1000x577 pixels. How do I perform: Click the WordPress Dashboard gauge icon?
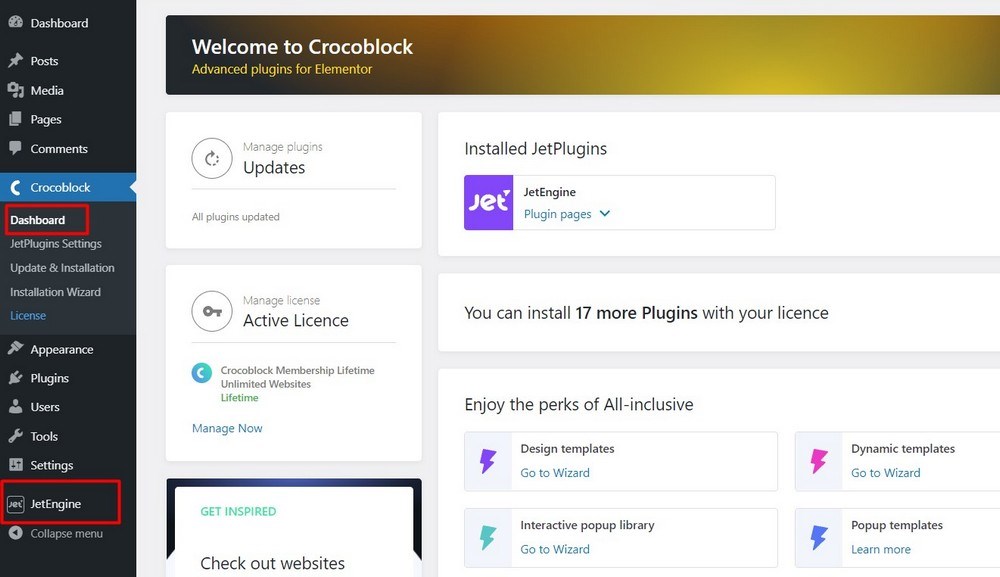(15, 22)
